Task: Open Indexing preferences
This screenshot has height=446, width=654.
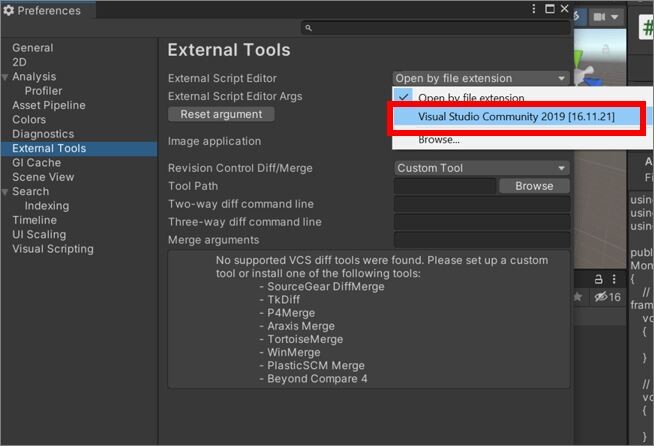Action: [x=47, y=206]
